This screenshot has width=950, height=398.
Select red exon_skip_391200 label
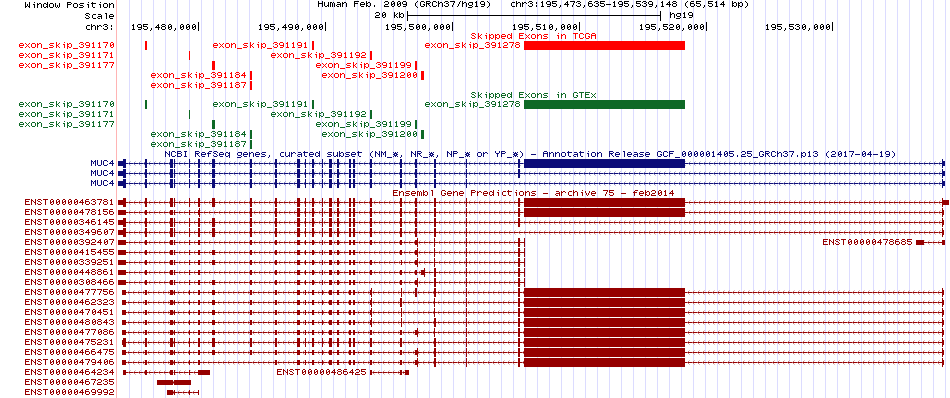(370, 75)
